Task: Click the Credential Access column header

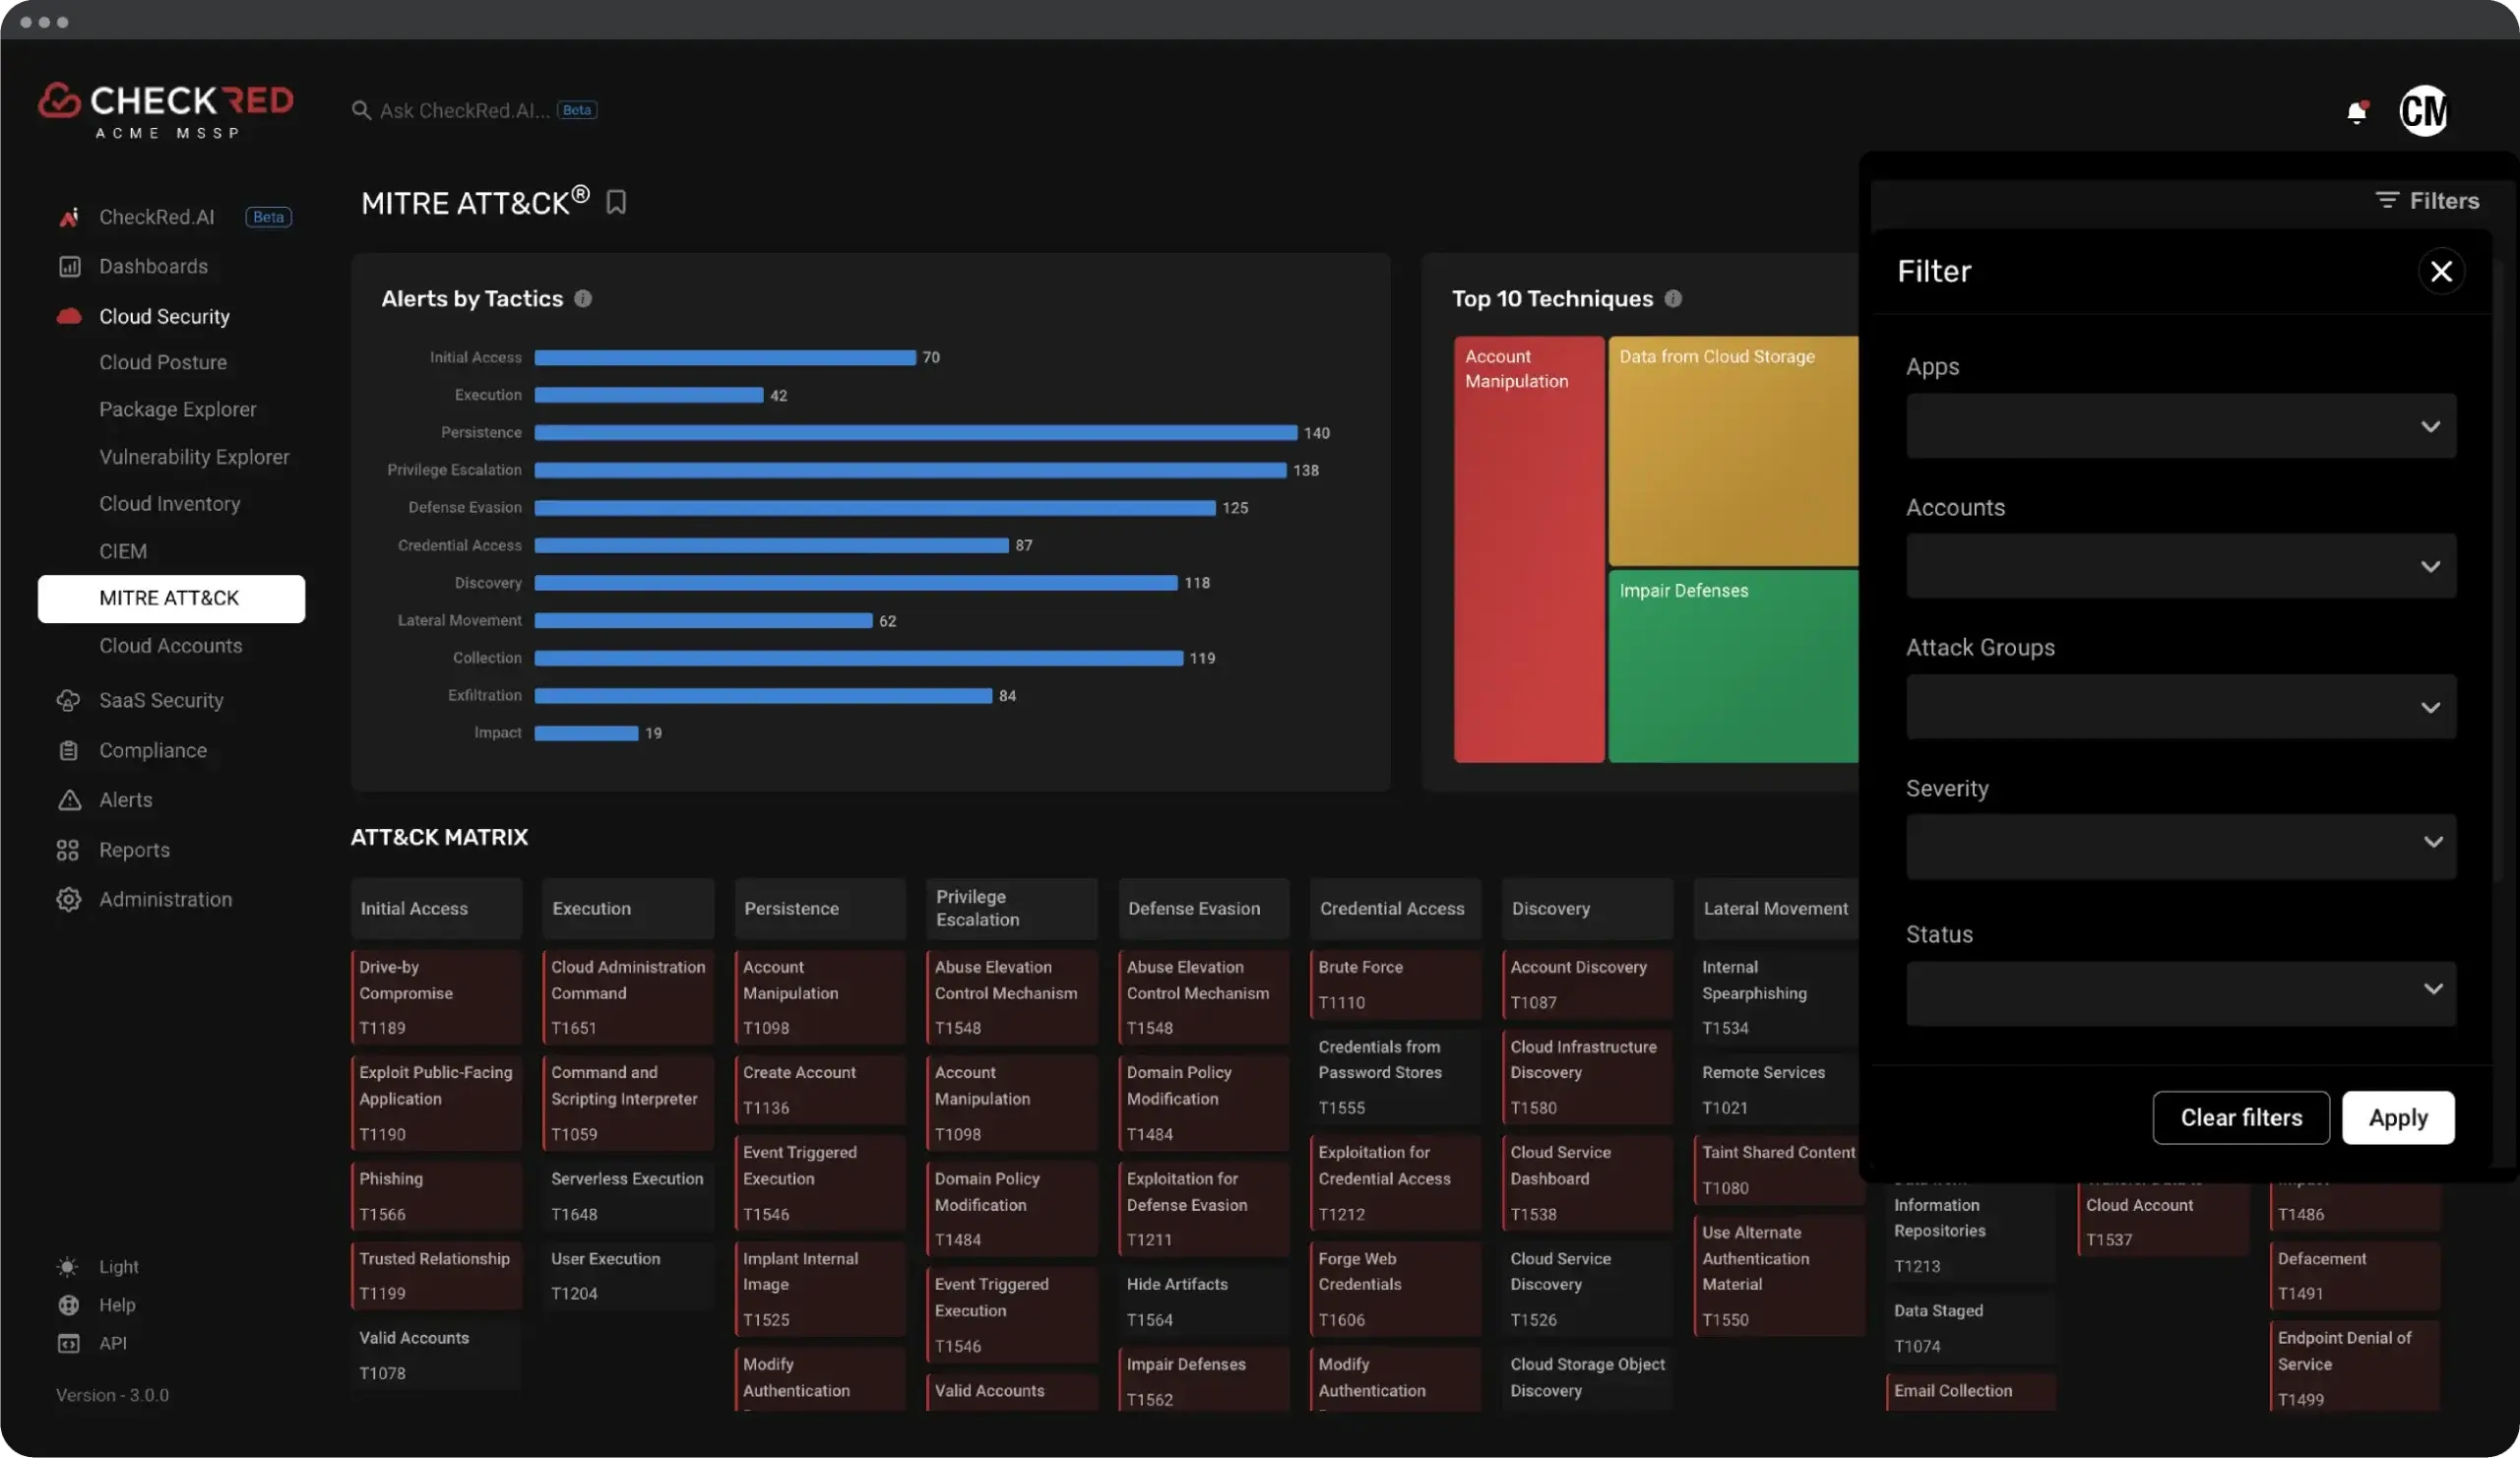Action: pos(1395,908)
